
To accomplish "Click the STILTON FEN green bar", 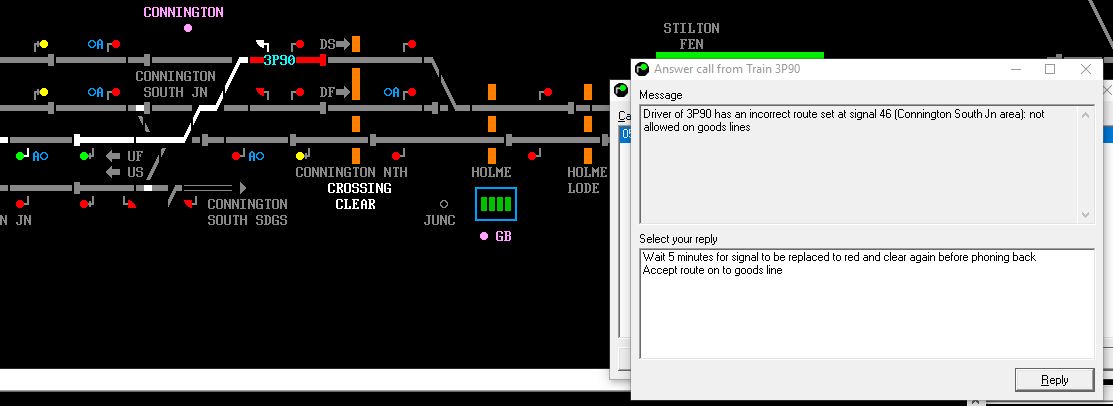I will [x=740, y=55].
